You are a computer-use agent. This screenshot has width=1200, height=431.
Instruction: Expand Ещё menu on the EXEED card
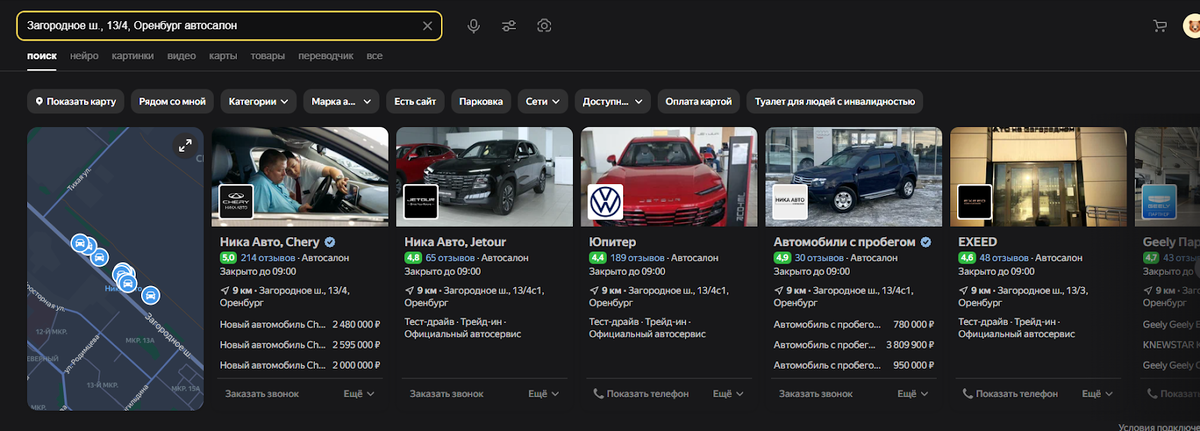coord(1097,394)
